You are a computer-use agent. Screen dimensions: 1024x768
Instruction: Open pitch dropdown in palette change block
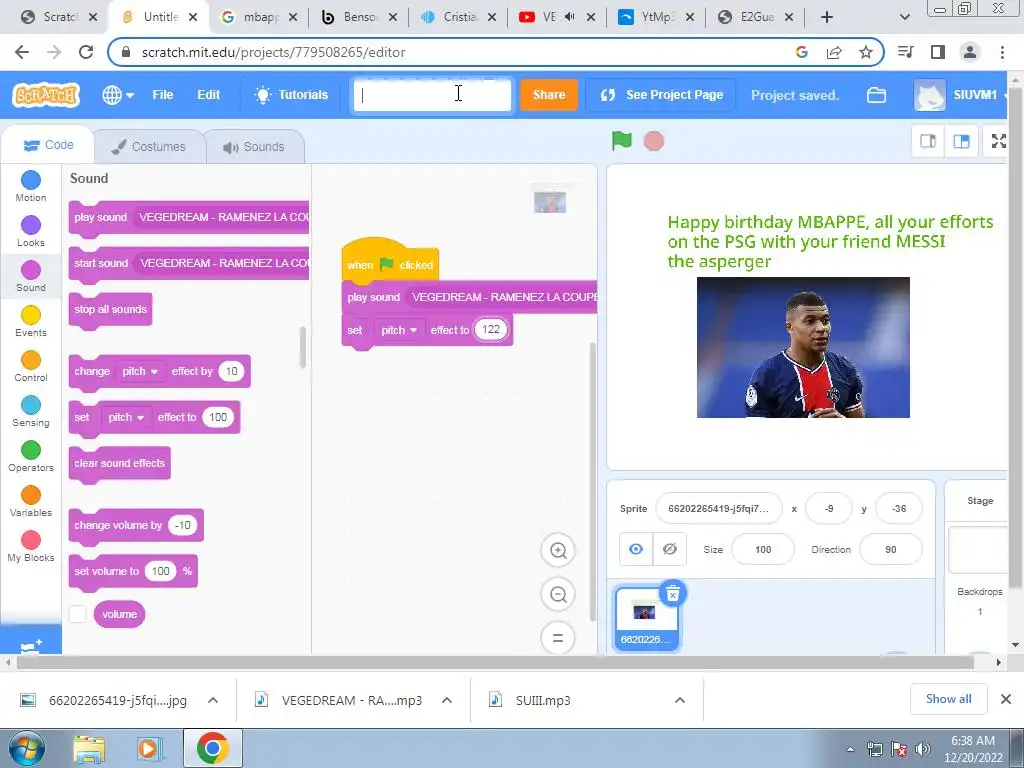point(140,371)
